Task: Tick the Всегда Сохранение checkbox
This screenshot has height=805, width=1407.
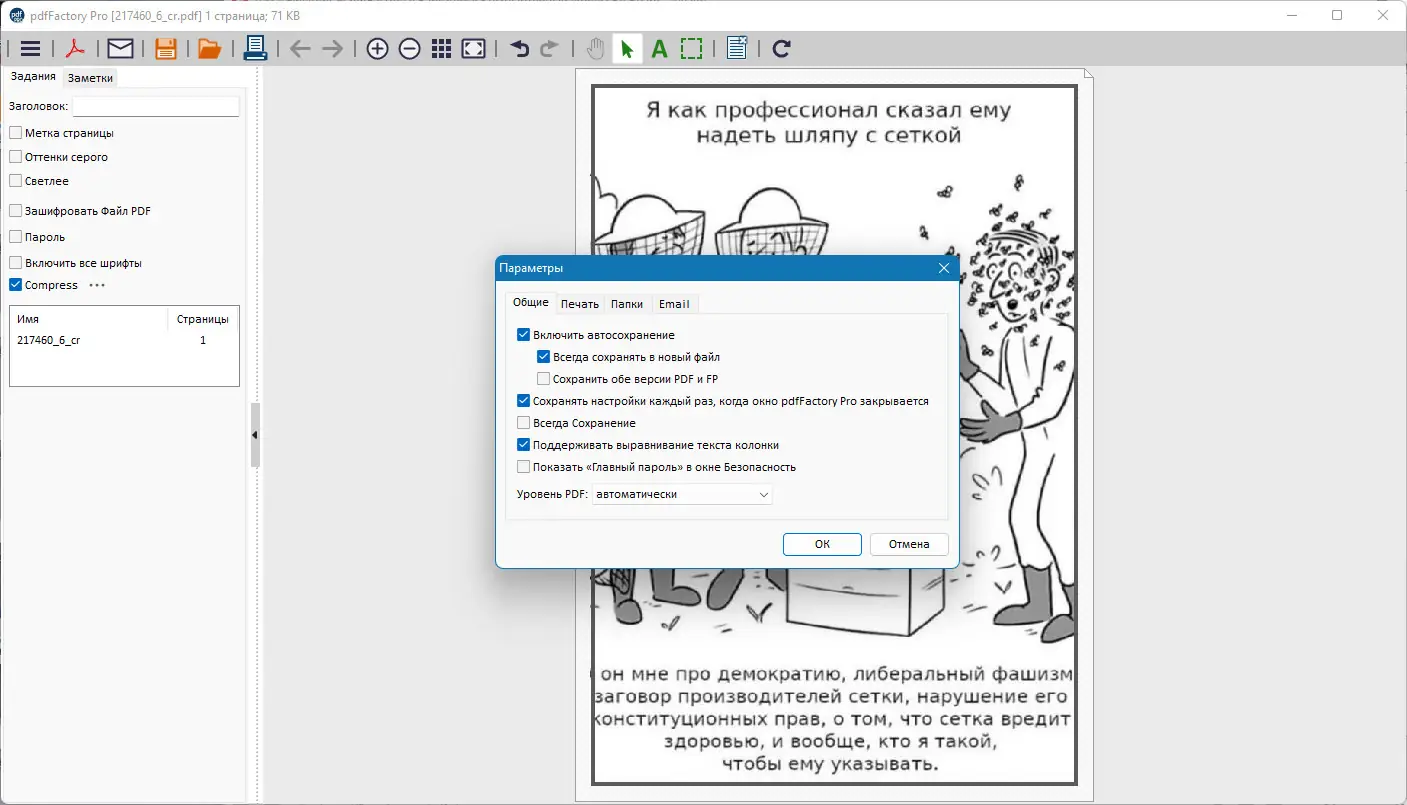Action: 524,423
